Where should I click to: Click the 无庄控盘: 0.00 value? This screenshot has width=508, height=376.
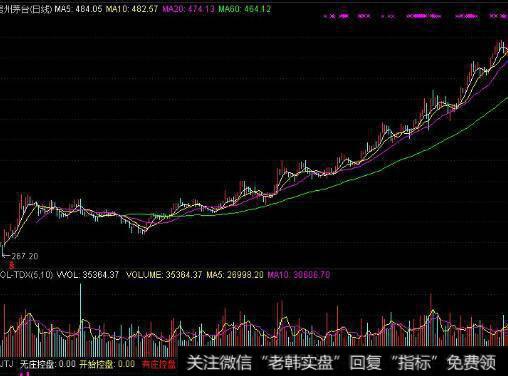coord(48,364)
